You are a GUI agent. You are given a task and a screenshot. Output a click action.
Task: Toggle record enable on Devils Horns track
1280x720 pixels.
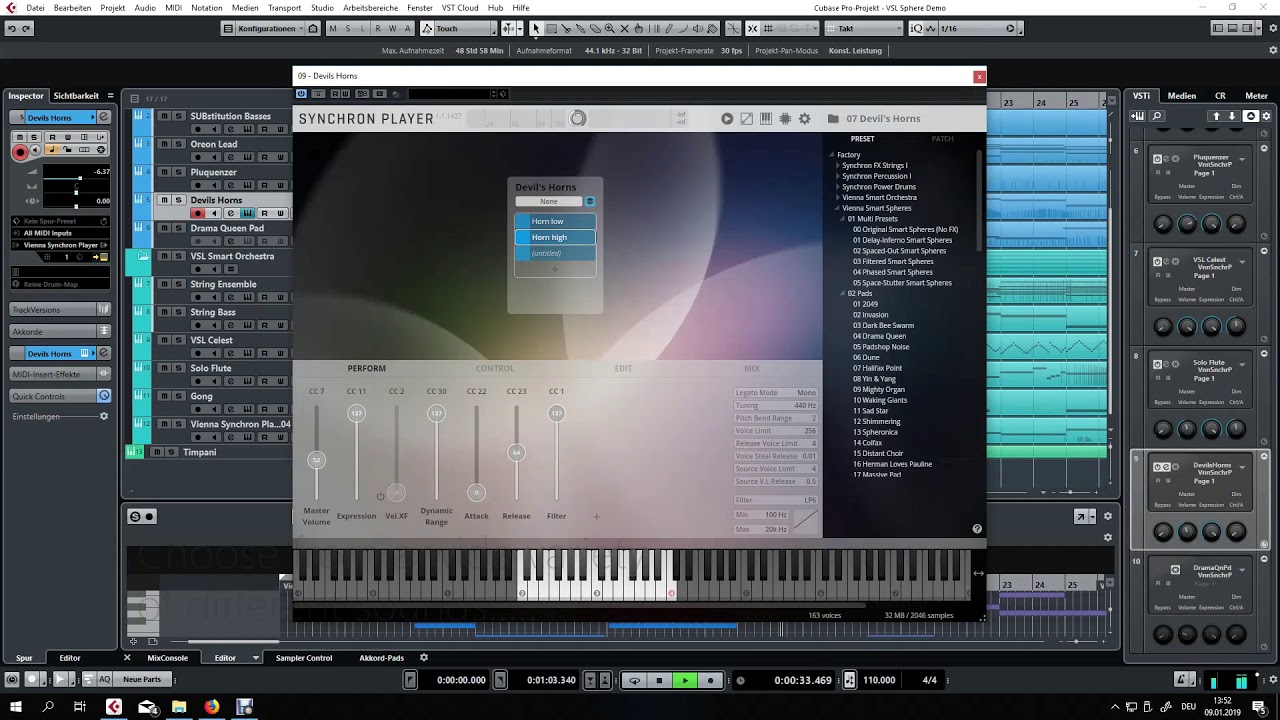(x=198, y=213)
